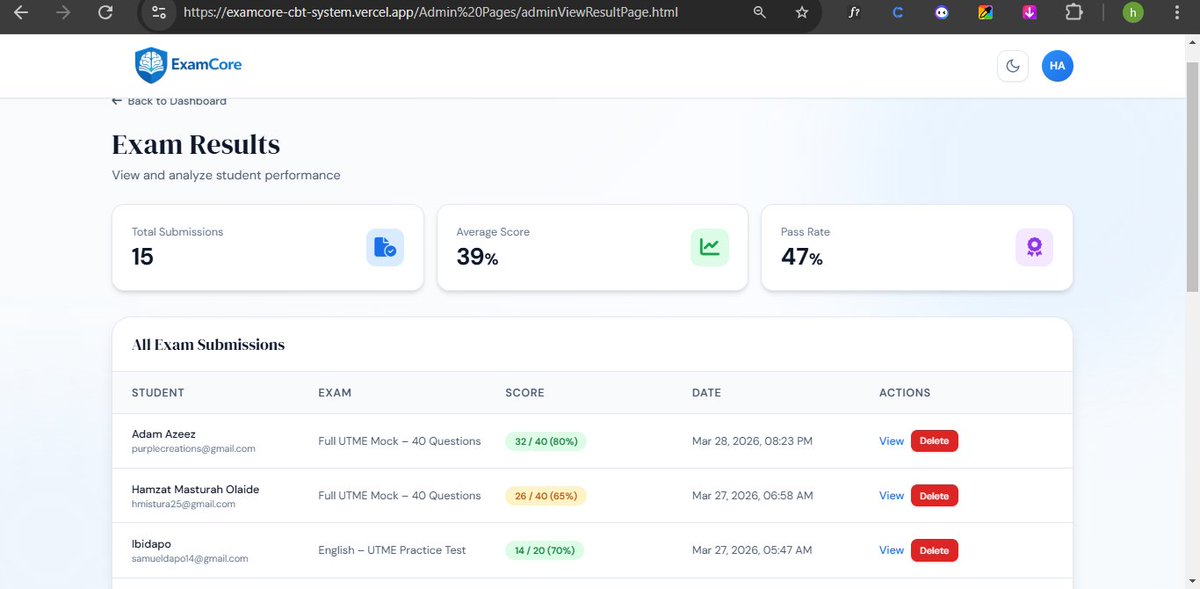This screenshot has width=1200, height=589.
Task: Open the HA user avatar menu
Action: [x=1057, y=65]
